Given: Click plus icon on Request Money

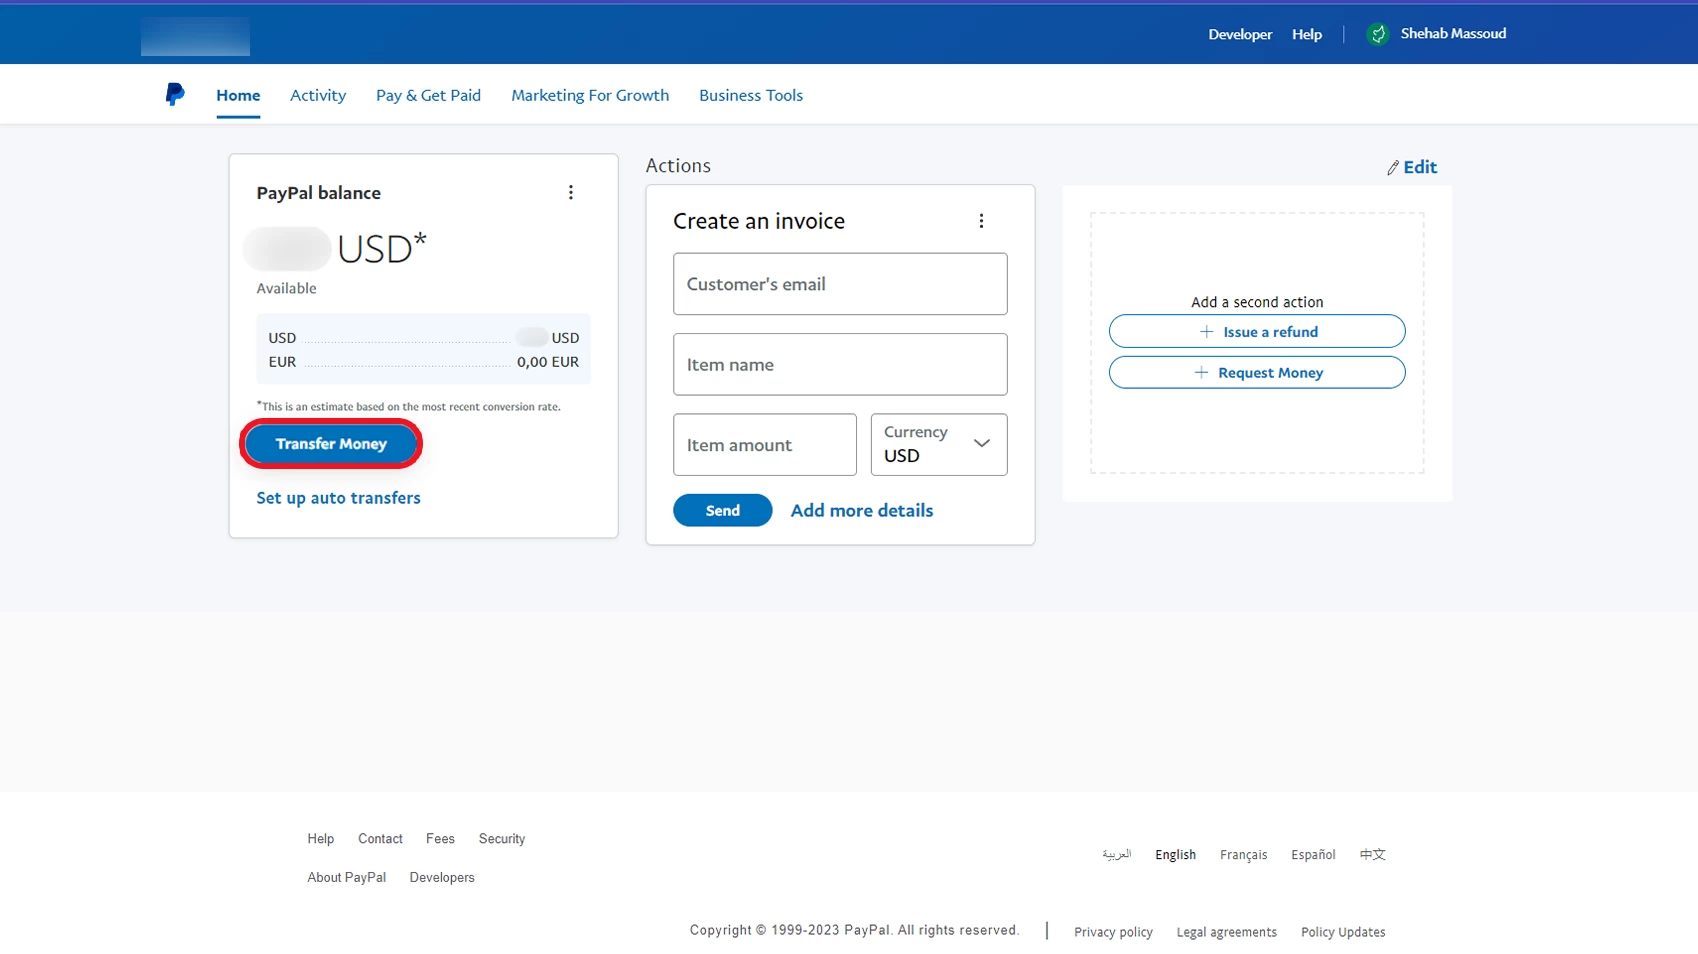Looking at the screenshot, I should (x=1201, y=373).
